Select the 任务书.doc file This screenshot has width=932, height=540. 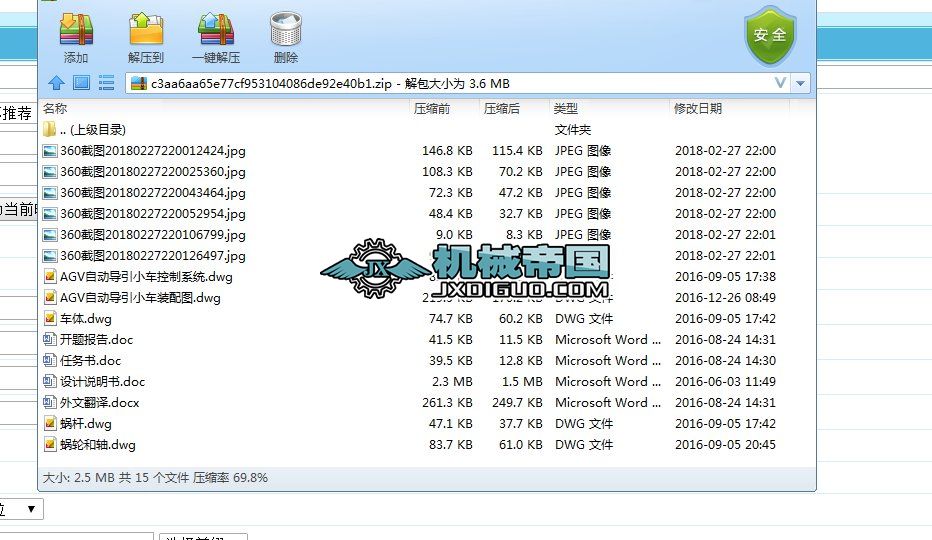click(x=90, y=361)
